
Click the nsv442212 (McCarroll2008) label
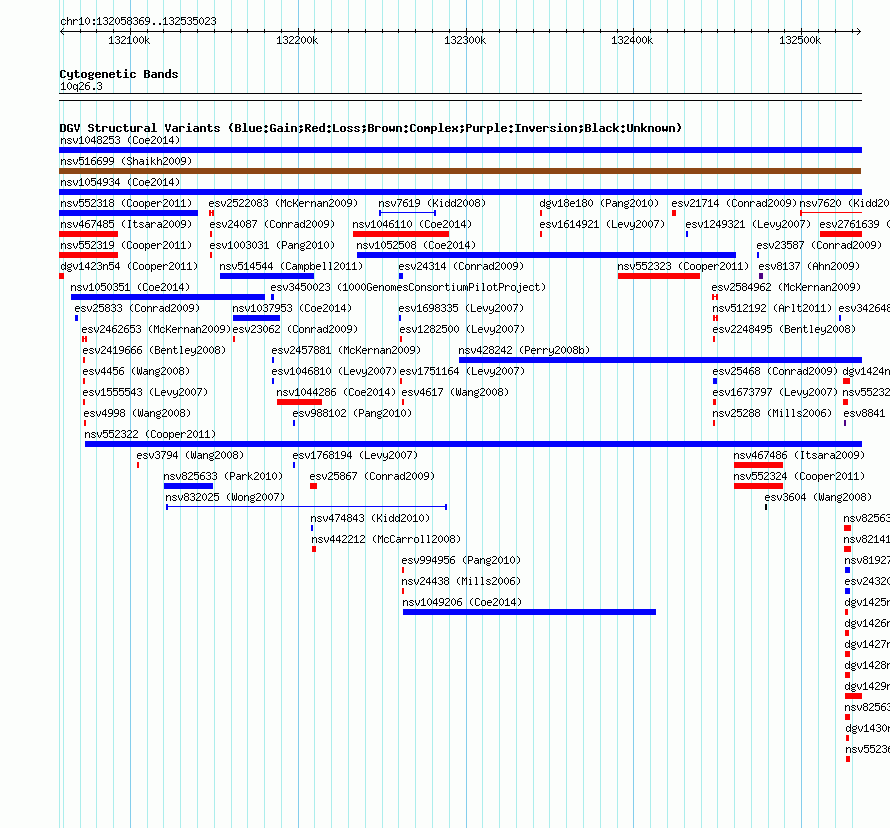click(x=386, y=539)
